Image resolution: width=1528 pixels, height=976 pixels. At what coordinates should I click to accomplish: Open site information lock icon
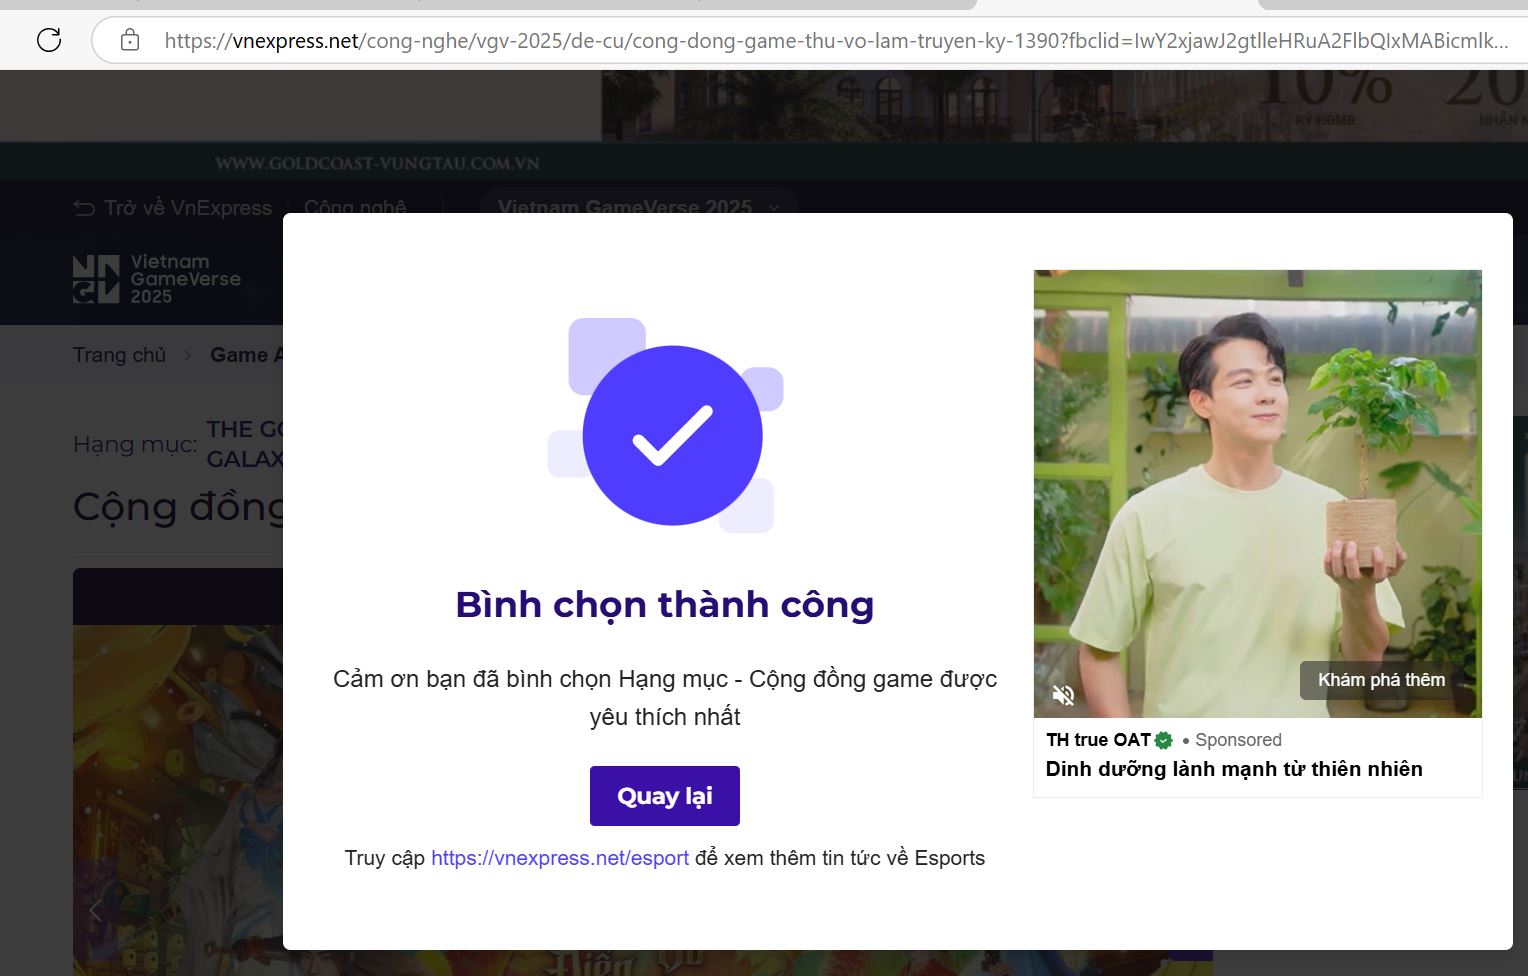click(130, 40)
